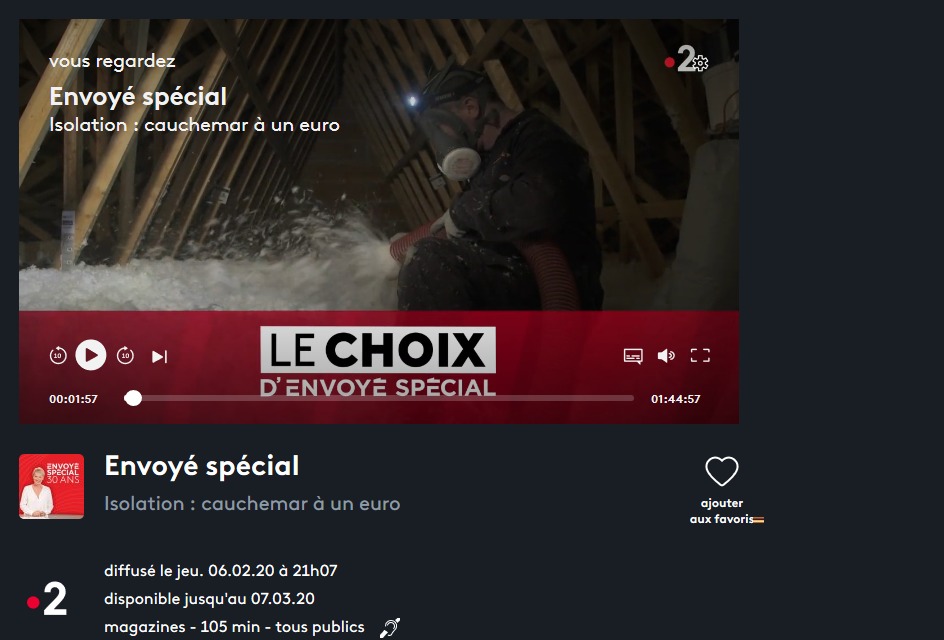The height and width of the screenshot is (640, 944).
Task: Open player settings gear icon
Action: (700, 63)
